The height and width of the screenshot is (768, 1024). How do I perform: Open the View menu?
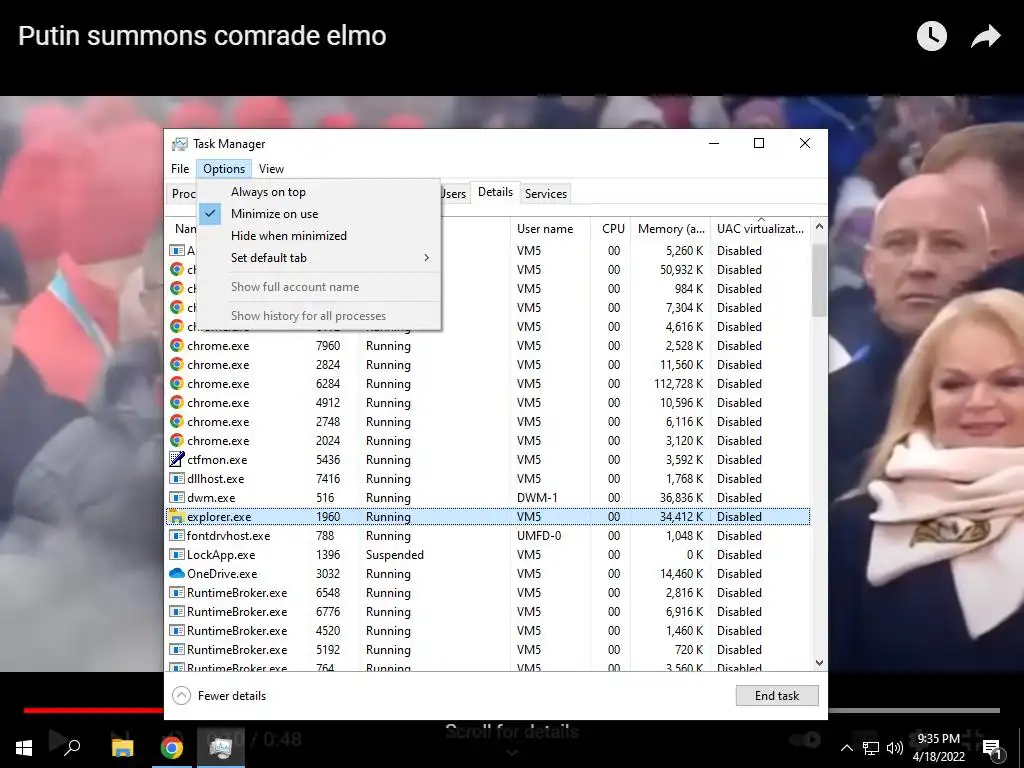pos(271,168)
